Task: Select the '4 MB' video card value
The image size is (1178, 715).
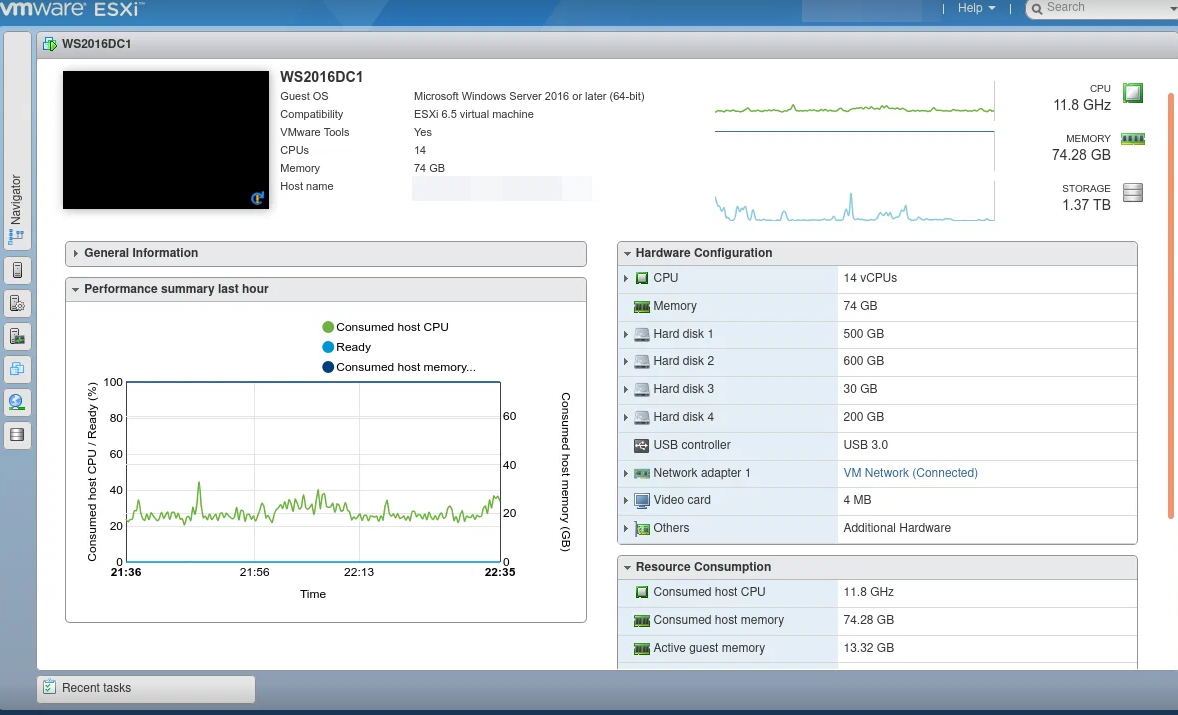Action: 857,500
